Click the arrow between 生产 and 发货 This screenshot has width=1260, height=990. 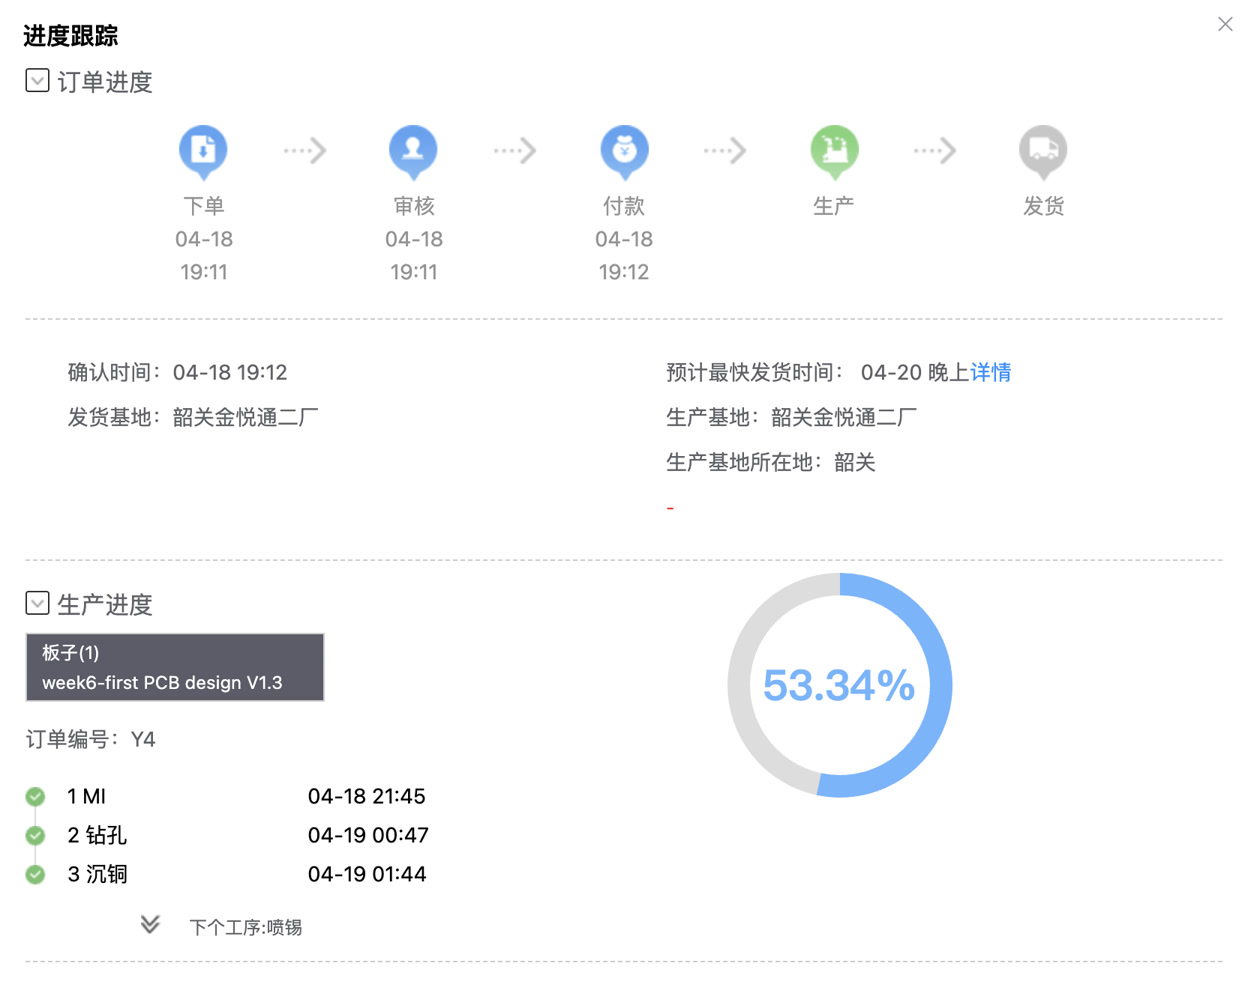click(x=935, y=151)
